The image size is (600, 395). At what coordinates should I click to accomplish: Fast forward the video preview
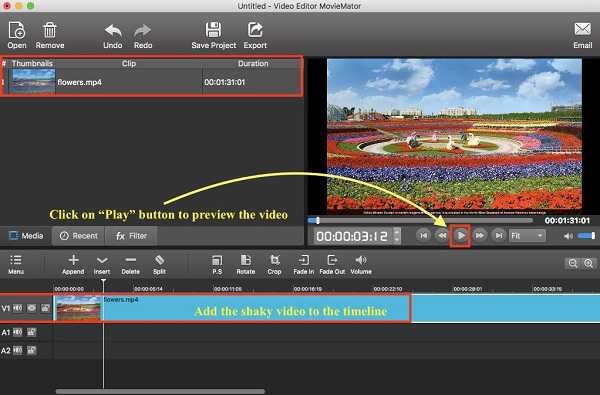point(479,235)
